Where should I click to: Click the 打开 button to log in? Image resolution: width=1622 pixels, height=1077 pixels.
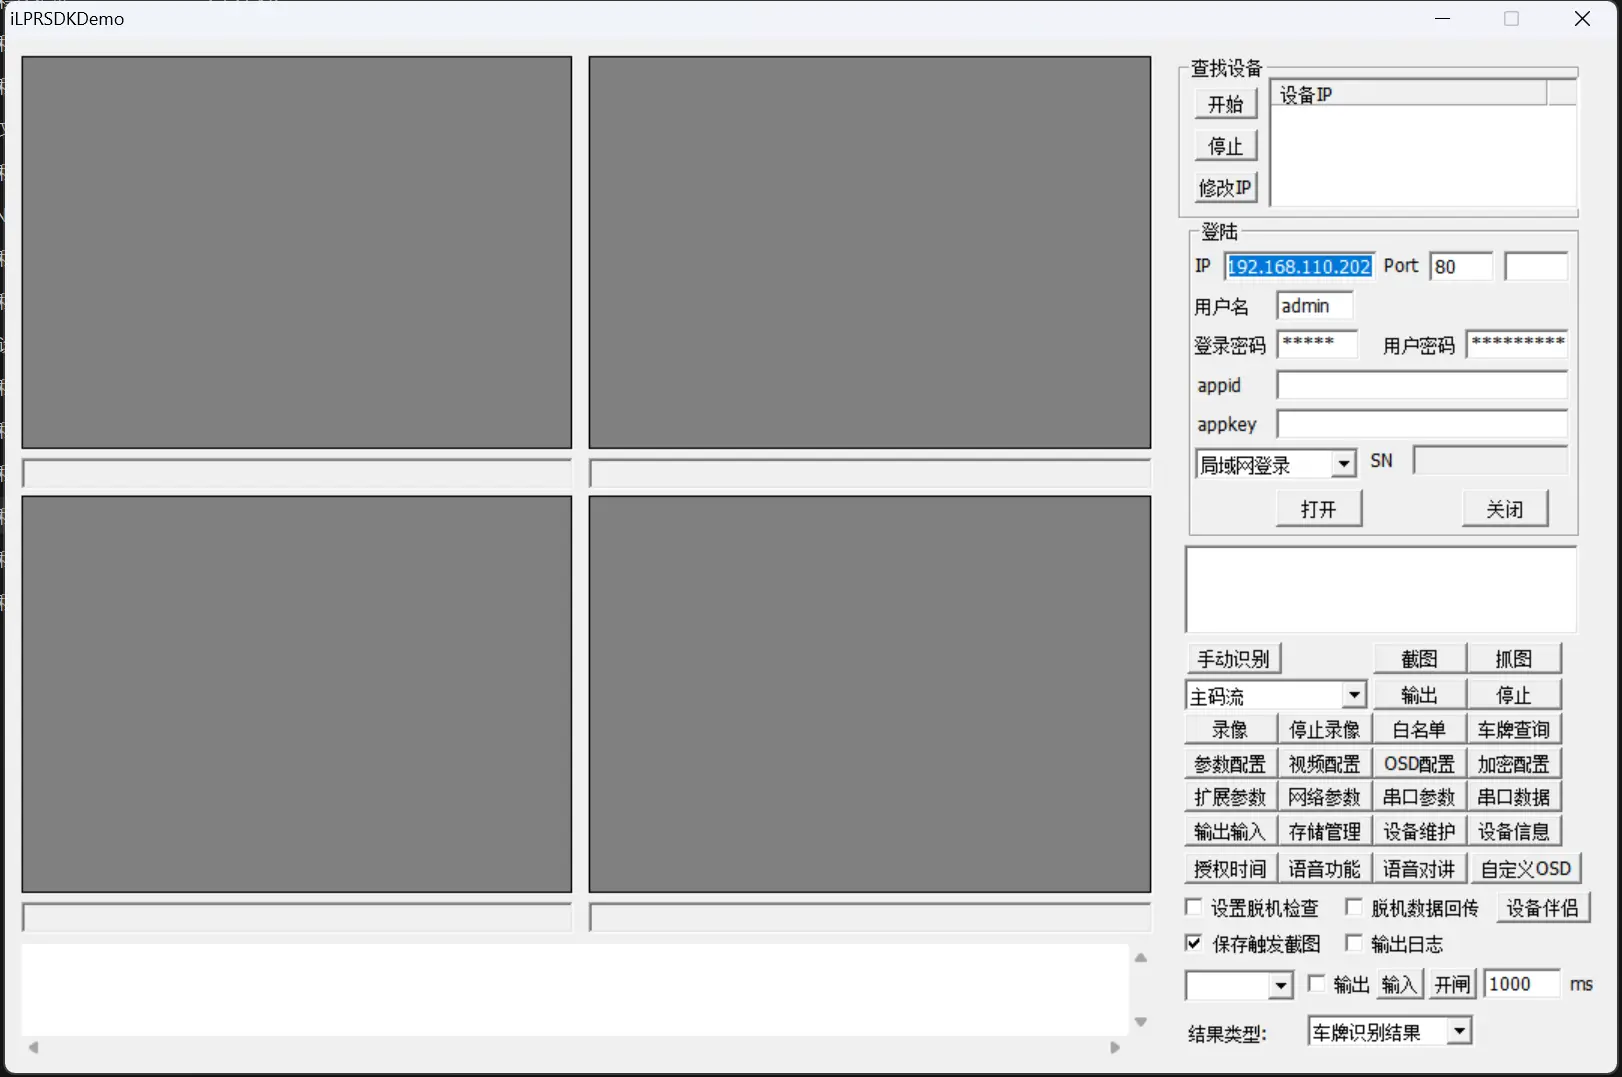(x=1318, y=509)
